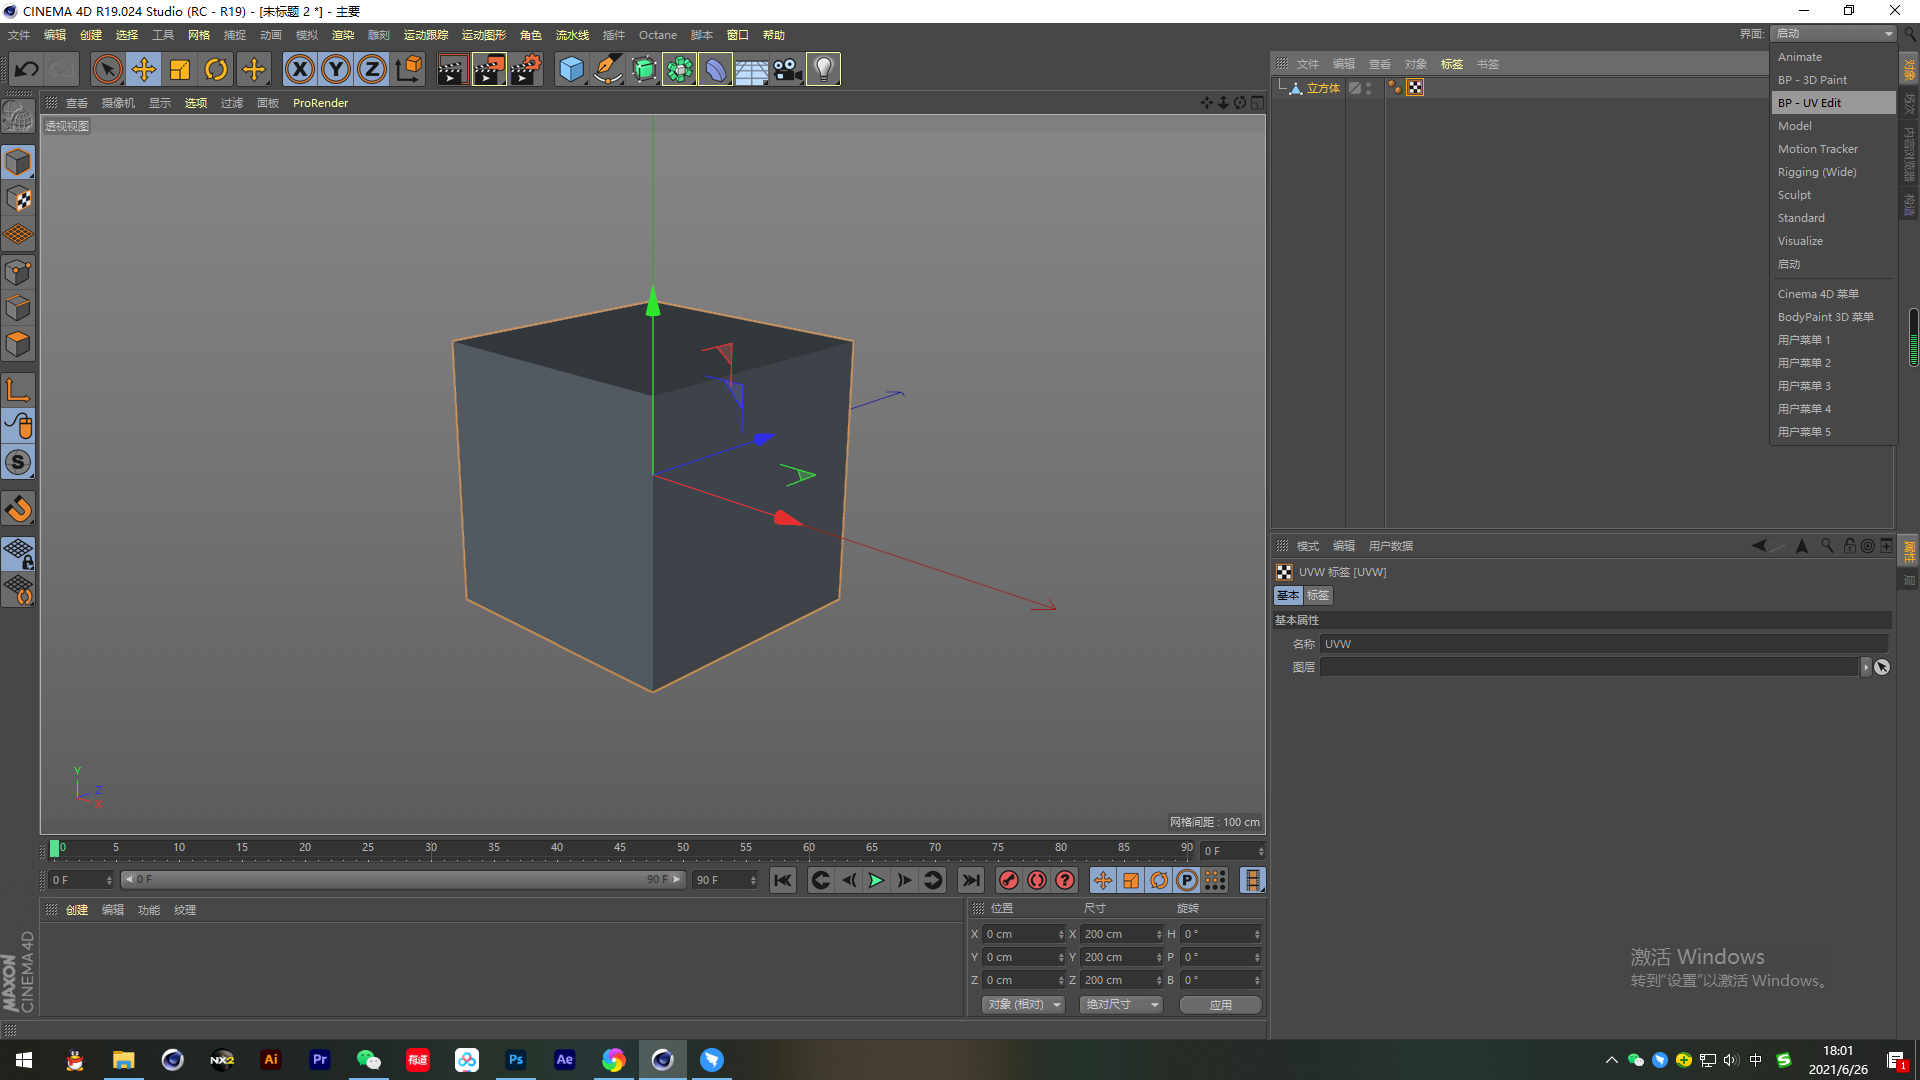Open the 运动图形 menu

(x=483, y=35)
